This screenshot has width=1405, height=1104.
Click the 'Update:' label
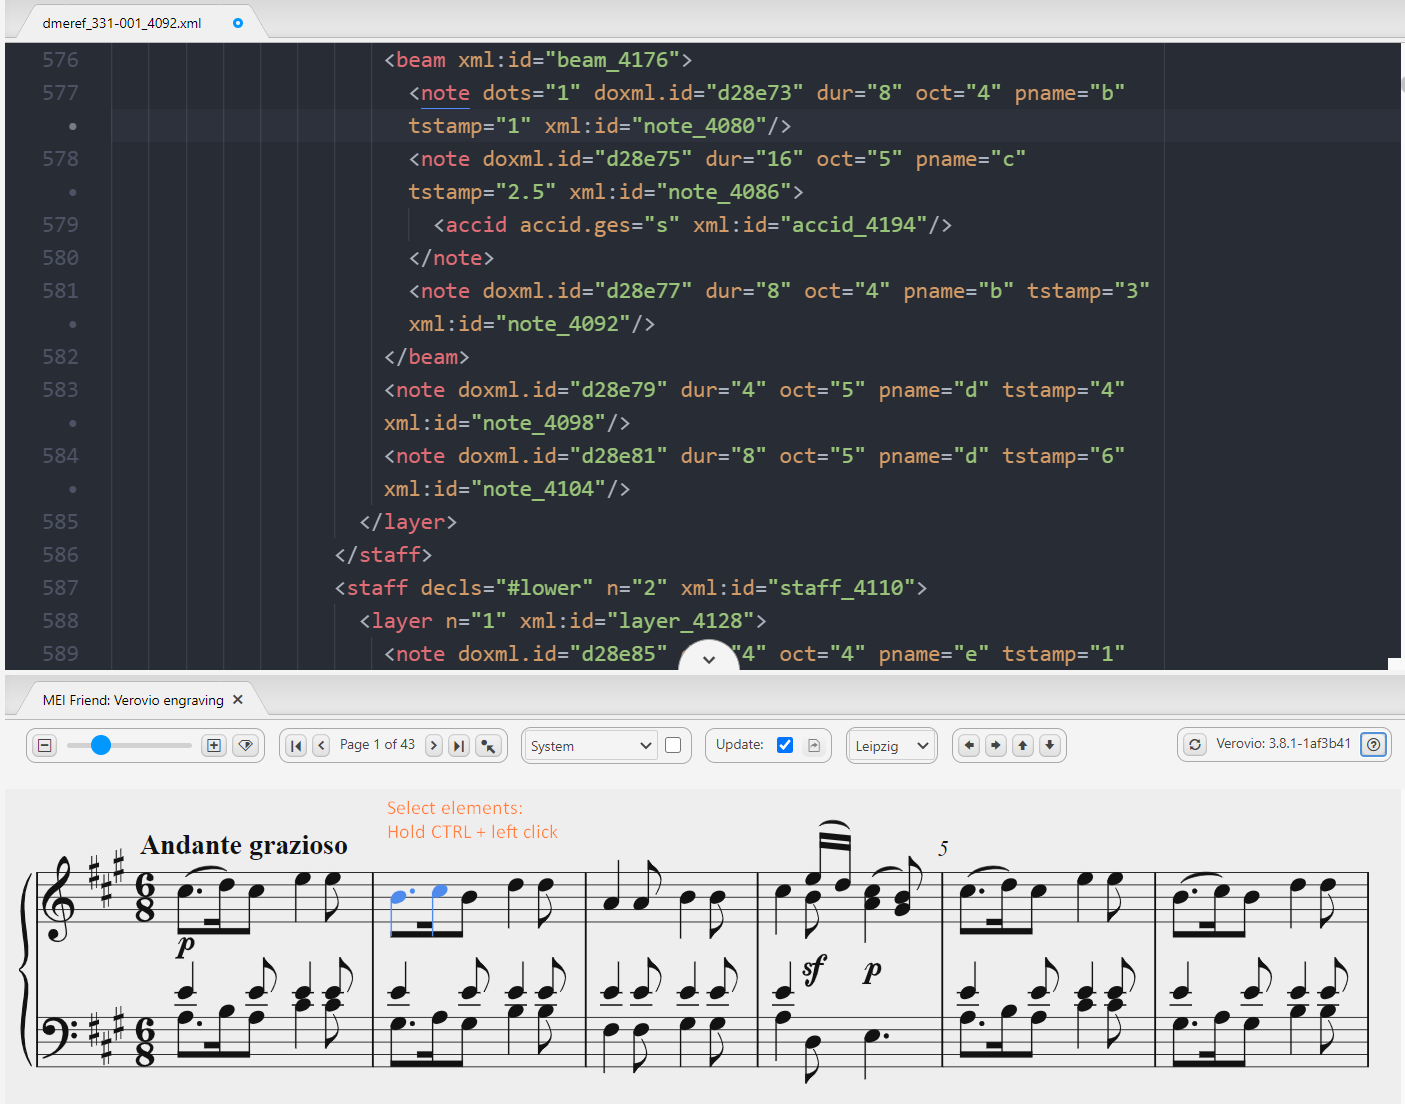740,744
